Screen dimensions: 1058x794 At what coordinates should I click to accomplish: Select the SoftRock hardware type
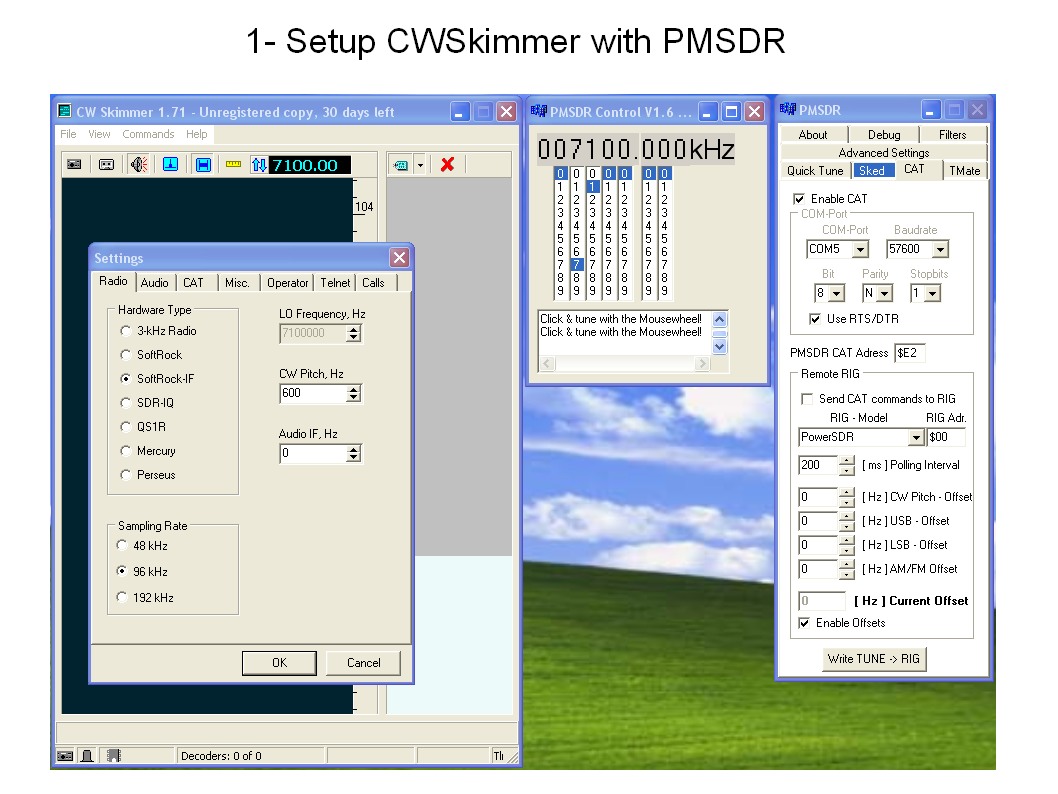(x=126, y=355)
